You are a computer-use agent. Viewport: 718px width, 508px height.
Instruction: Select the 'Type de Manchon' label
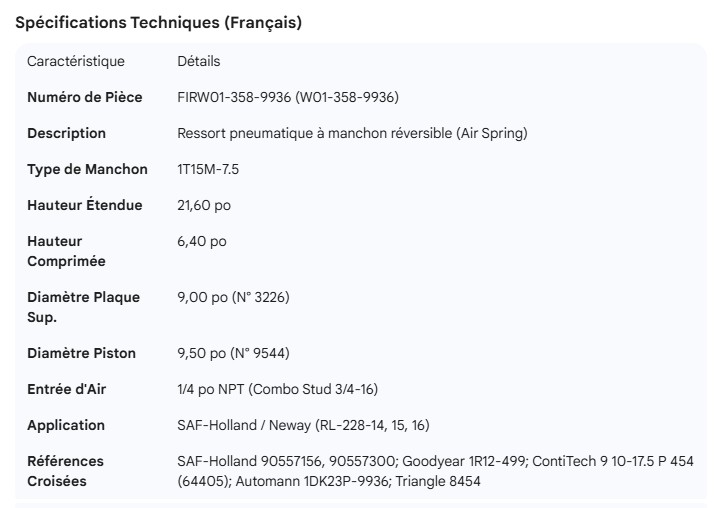pos(87,169)
